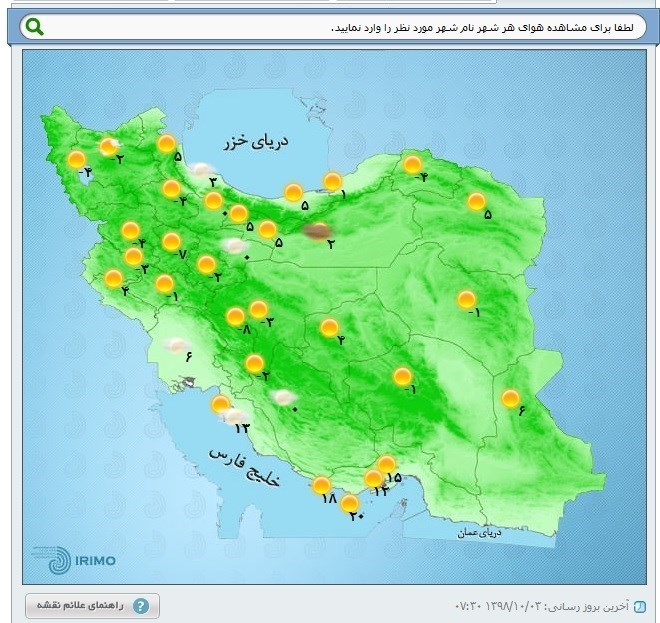Select the sunny icon showing 18 degrees
Image resolution: width=660 pixels, height=623 pixels.
[x=322, y=486]
